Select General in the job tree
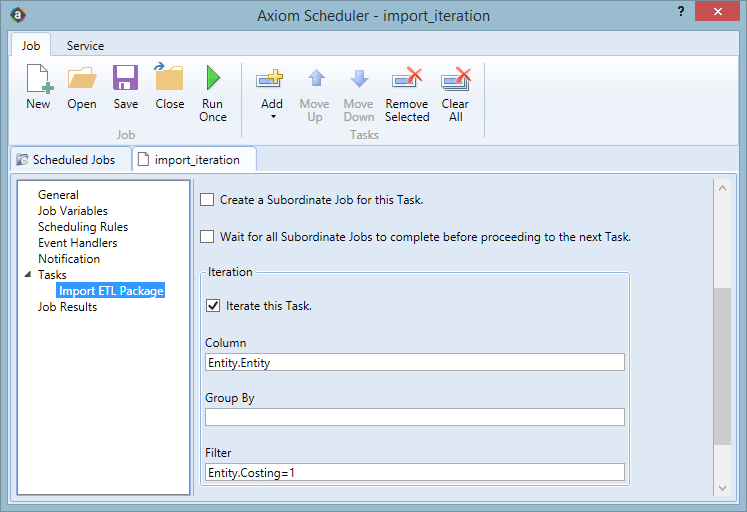Viewport: 747px width, 512px height. [58, 195]
